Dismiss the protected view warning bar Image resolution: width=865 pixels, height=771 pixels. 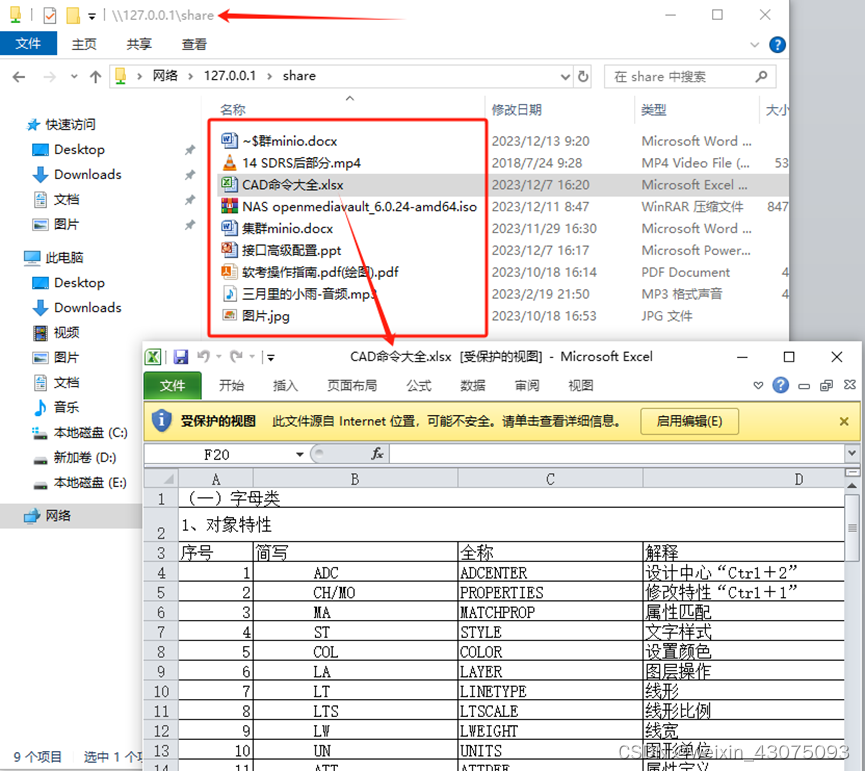tap(843, 421)
